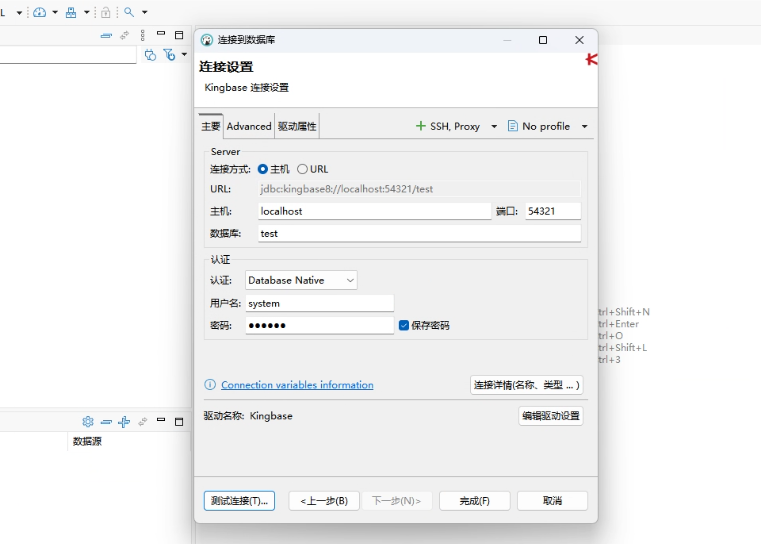
Task: Click the database field containing test
Action: [x=419, y=233]
